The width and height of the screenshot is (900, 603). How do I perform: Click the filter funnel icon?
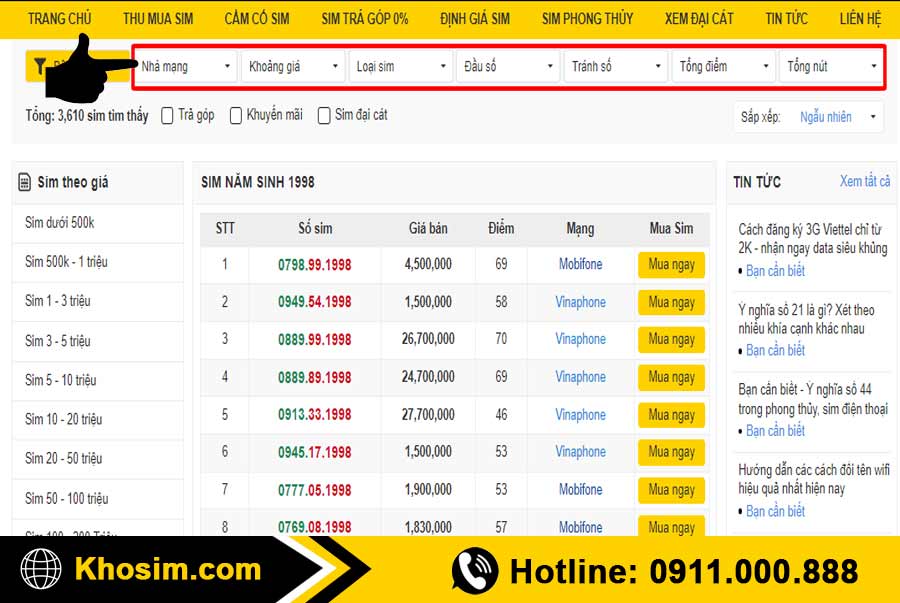[40, 67]
